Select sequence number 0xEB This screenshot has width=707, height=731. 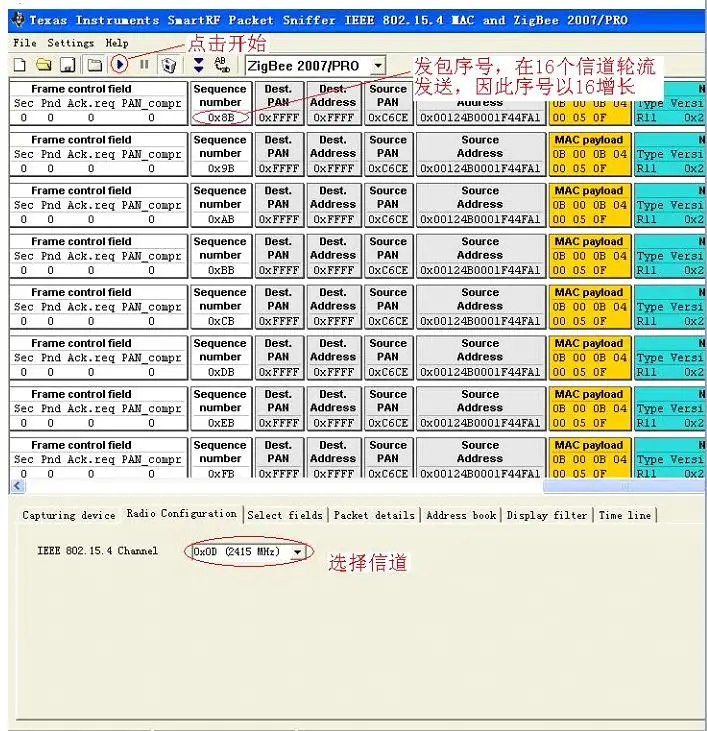221,423
